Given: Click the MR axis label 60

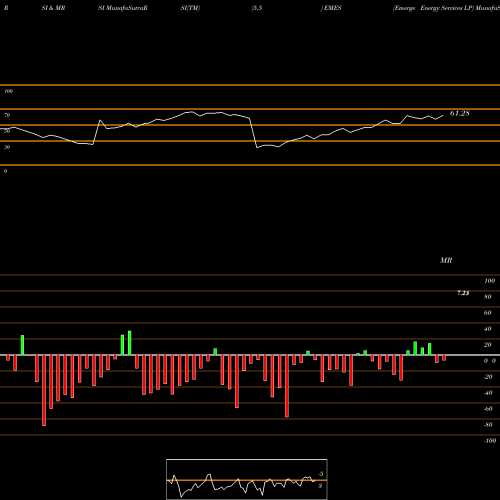Looking at the screenshot, I should click(x=488, y=313).
